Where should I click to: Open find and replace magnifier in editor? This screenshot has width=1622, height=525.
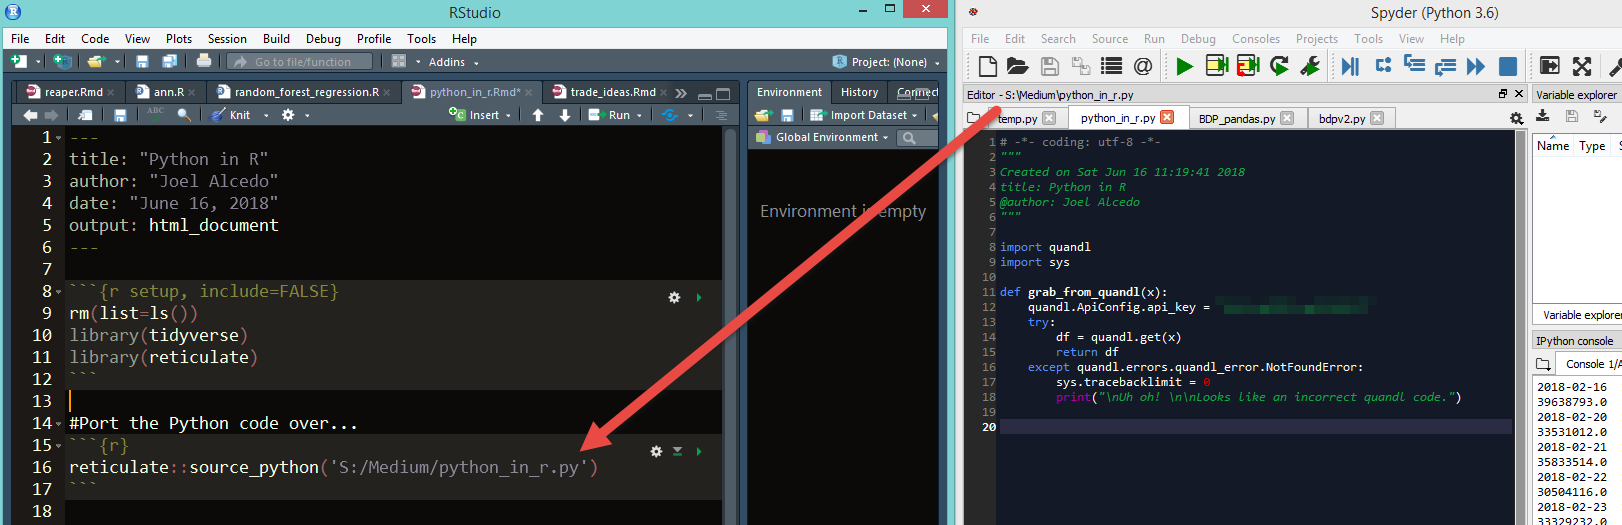[183, 115]
